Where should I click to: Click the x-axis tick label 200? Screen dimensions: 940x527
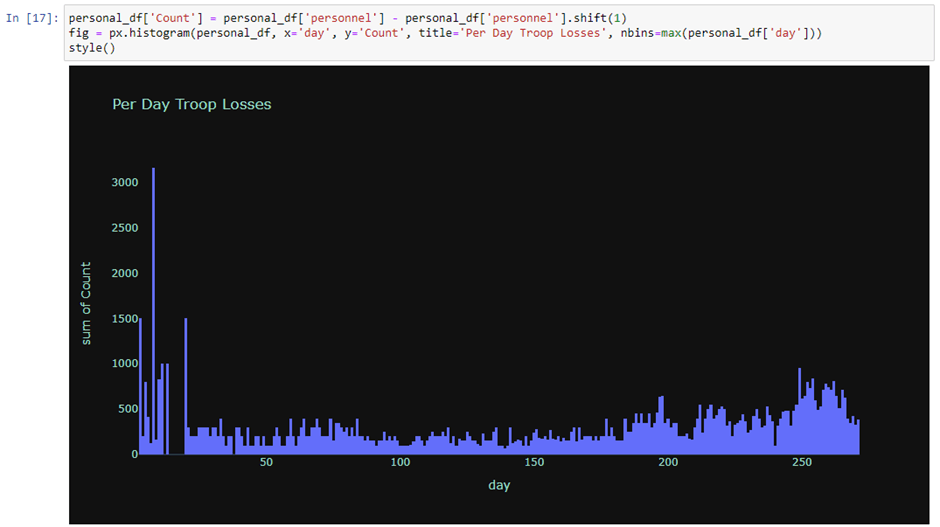point(668,462)
